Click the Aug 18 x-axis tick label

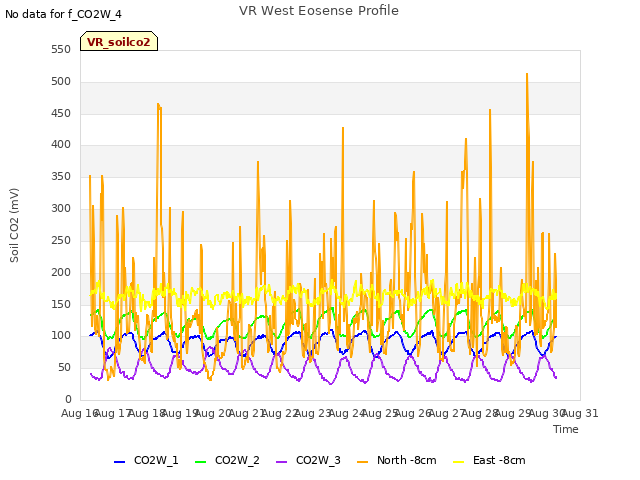pos(147,413)
